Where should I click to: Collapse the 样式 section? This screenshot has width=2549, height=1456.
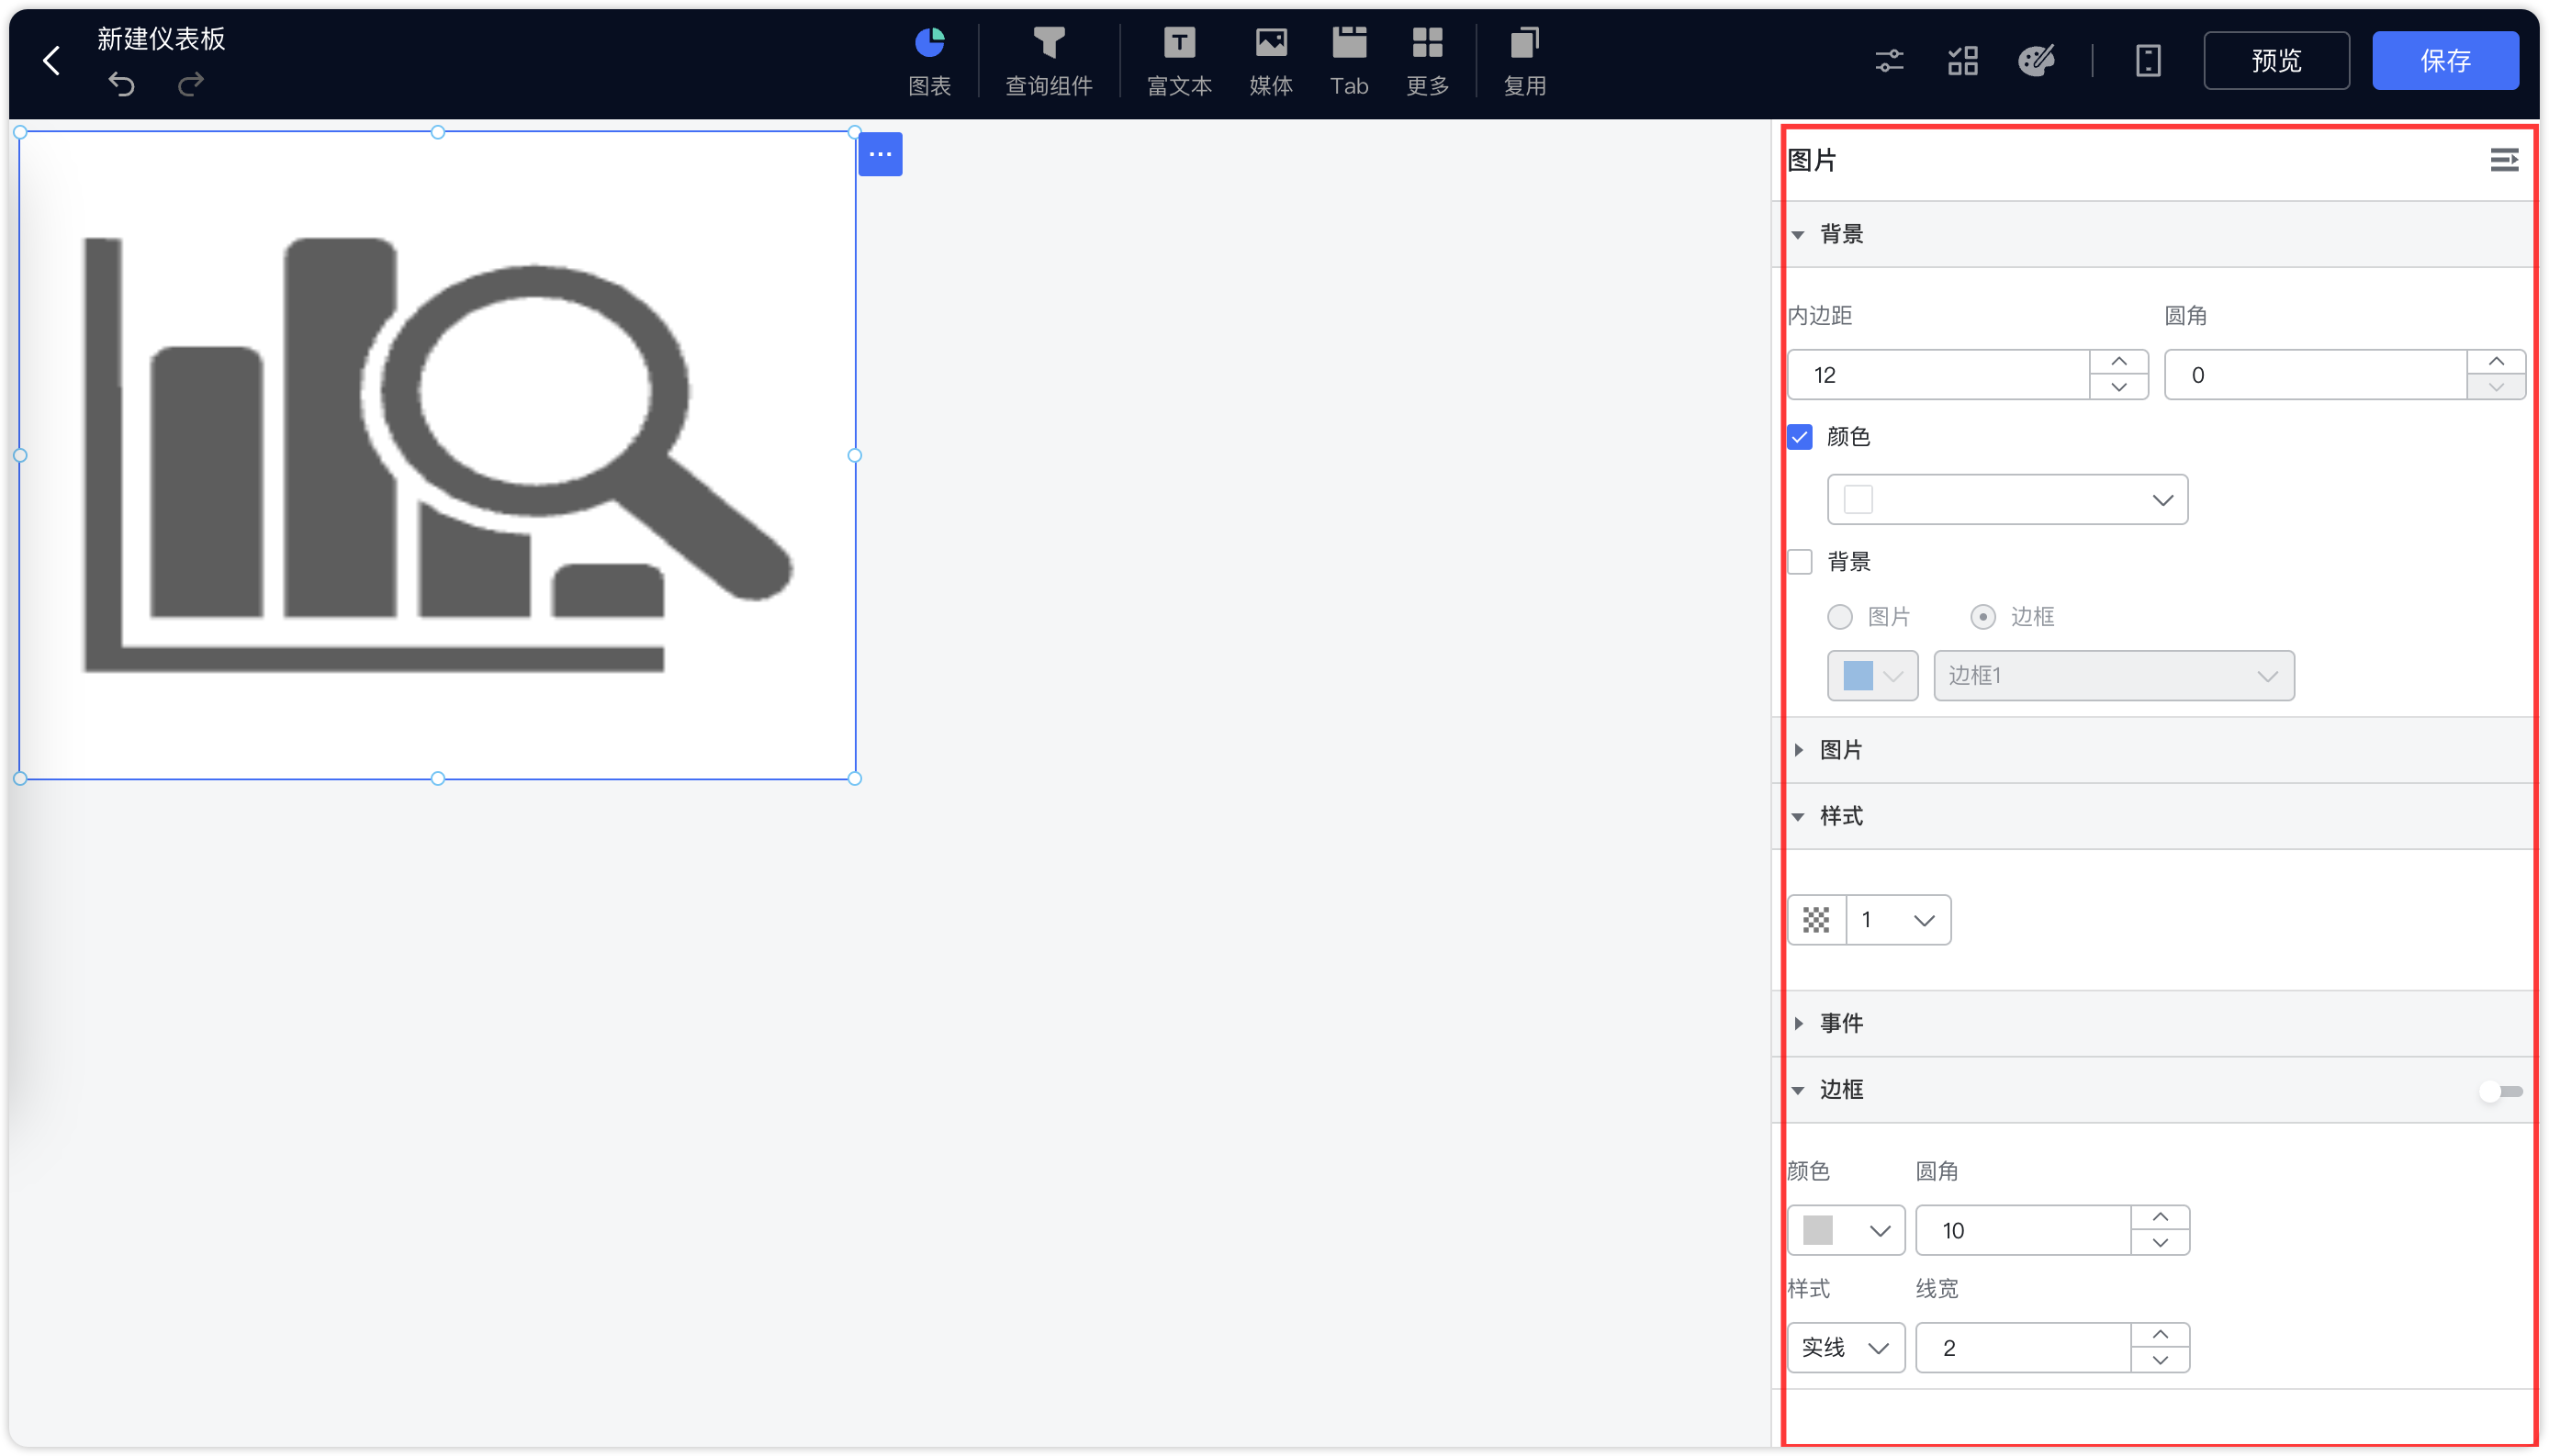click(x=1799, y=816)
